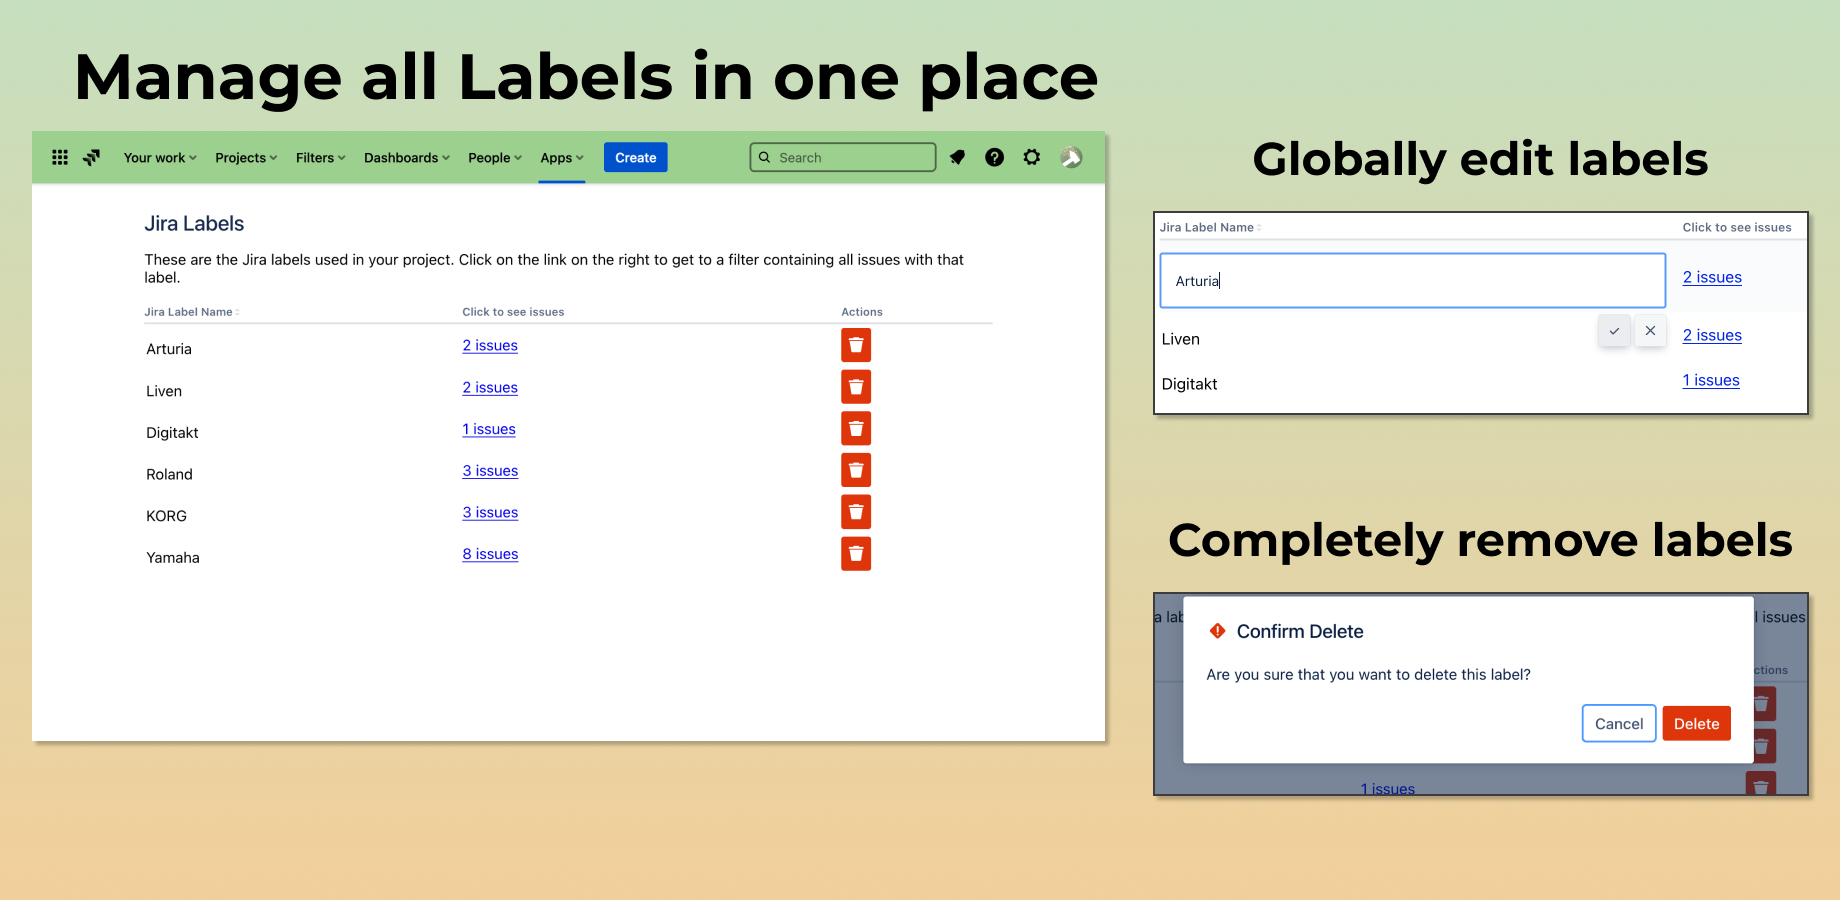Sort by Jira Label Name column
Viewport: 1840px width, 900px height.
[192, 312]
